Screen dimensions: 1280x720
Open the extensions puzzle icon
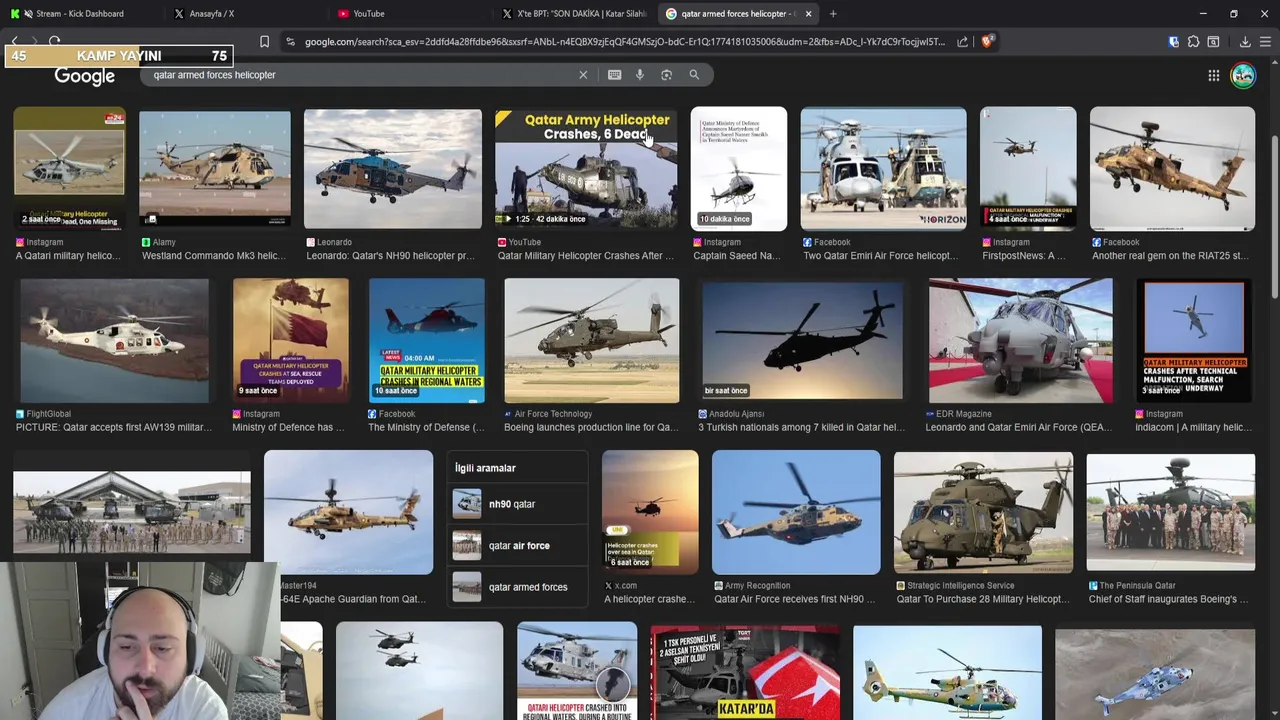click(1193, 42)
